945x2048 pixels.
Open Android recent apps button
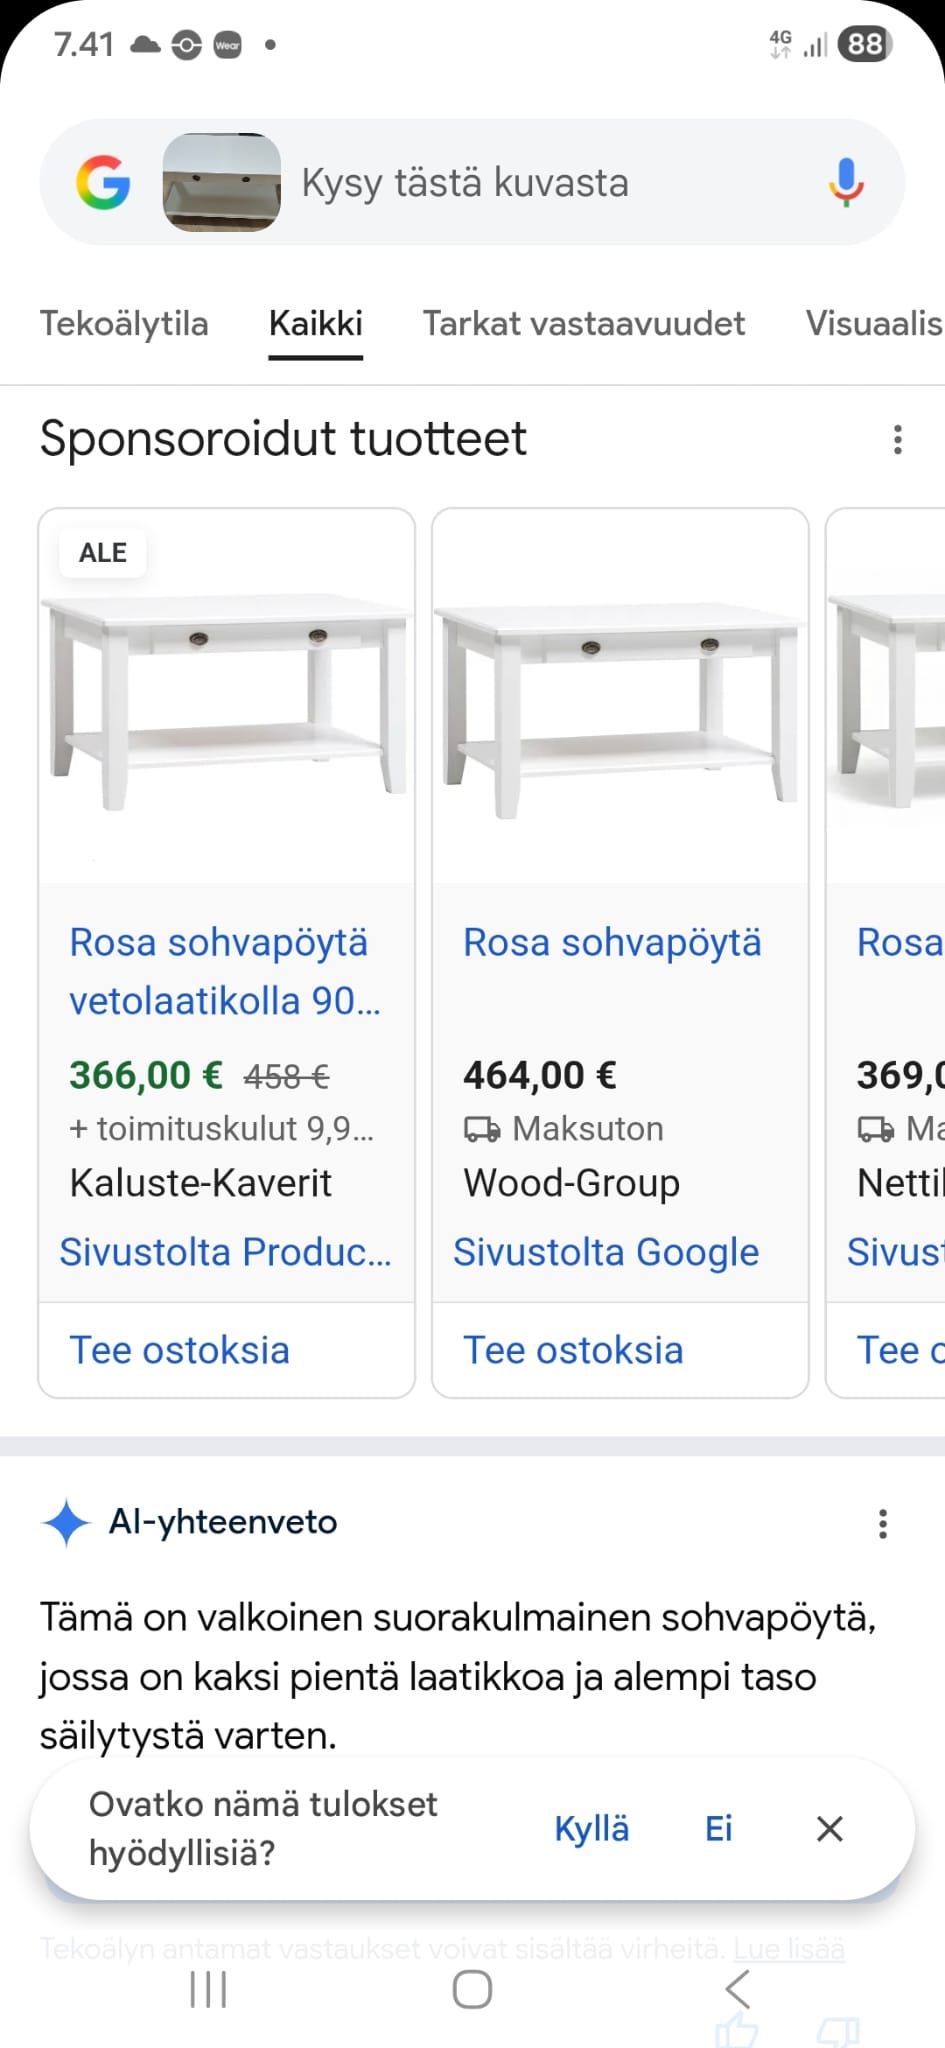[208, 1989]
